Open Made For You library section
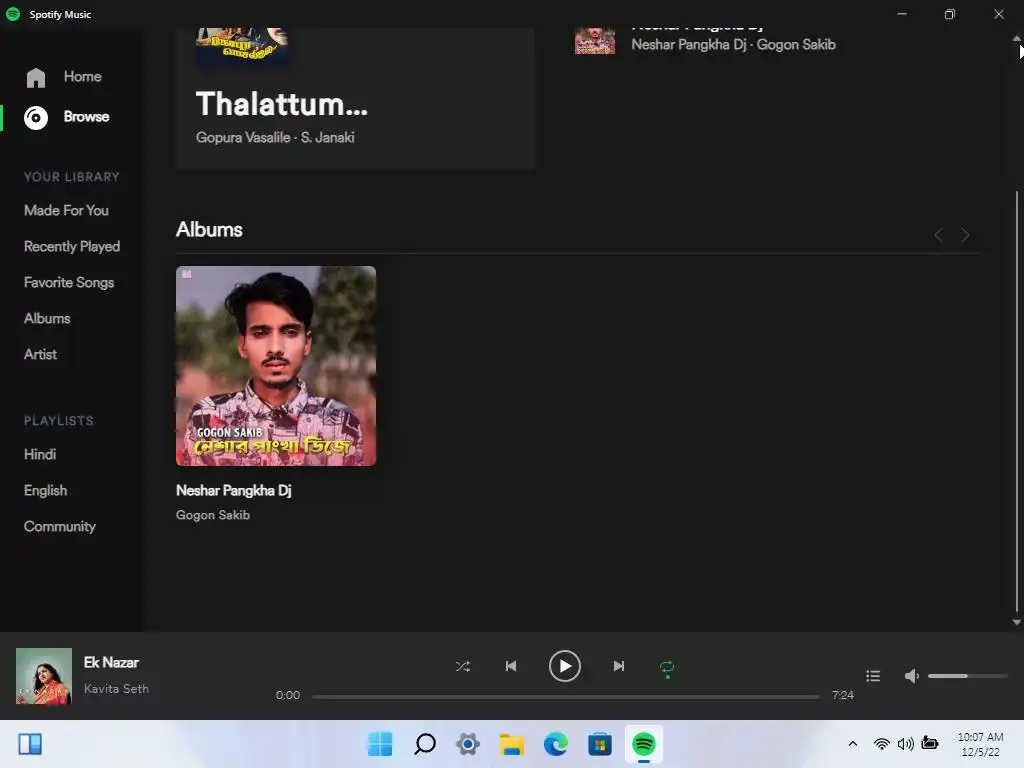Screen dimensions: 1024x768 tap(66, 210)
